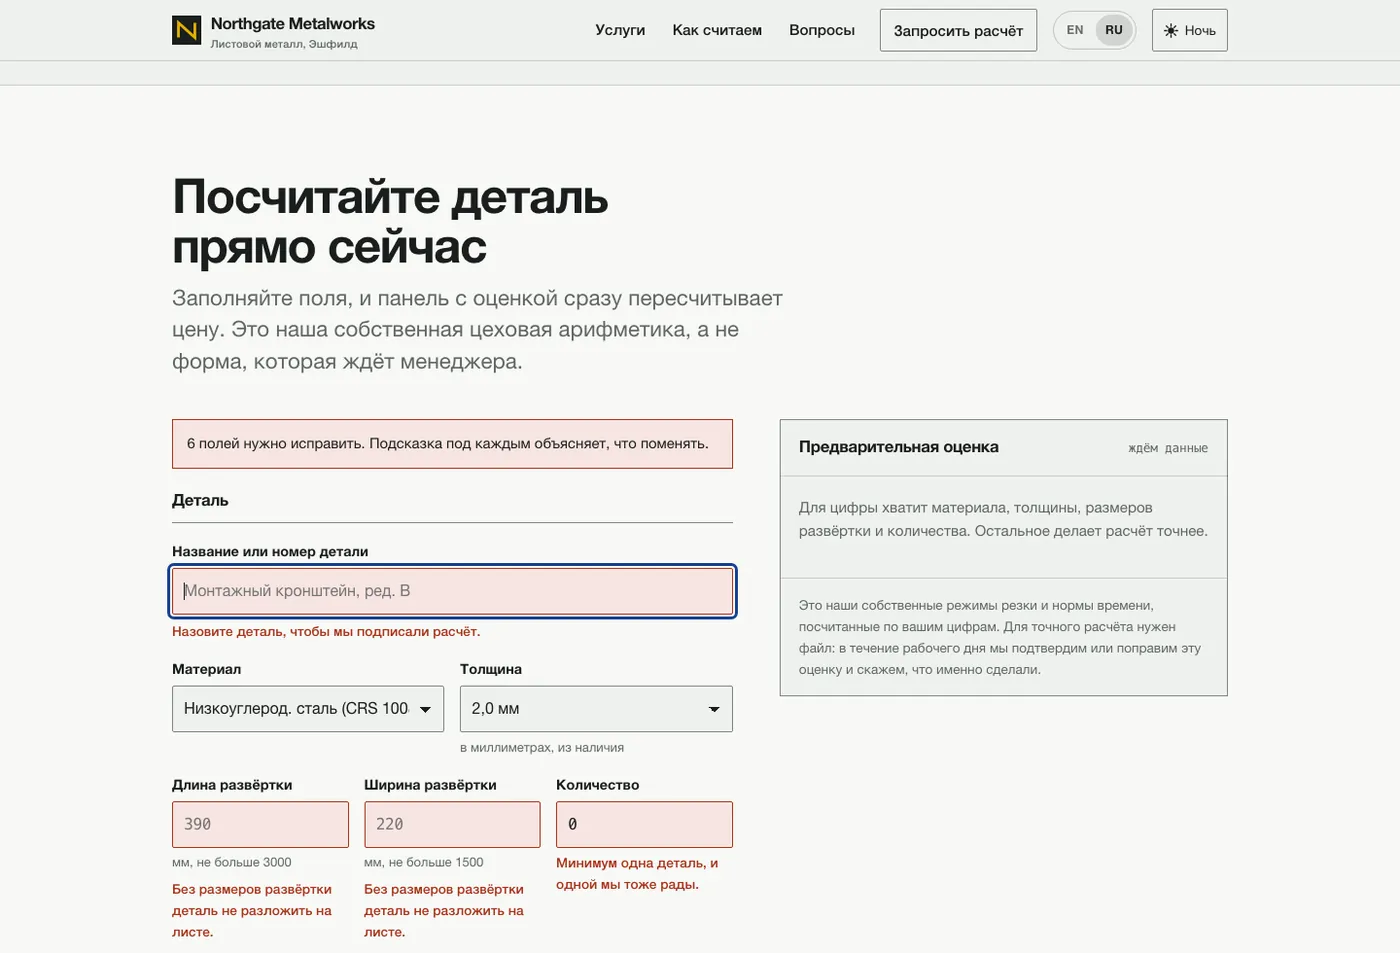This screenshot has height=953, width=1400.
Task: Click the 'в миллиметрах, из наличия' hint
Action: pos(542,748)
